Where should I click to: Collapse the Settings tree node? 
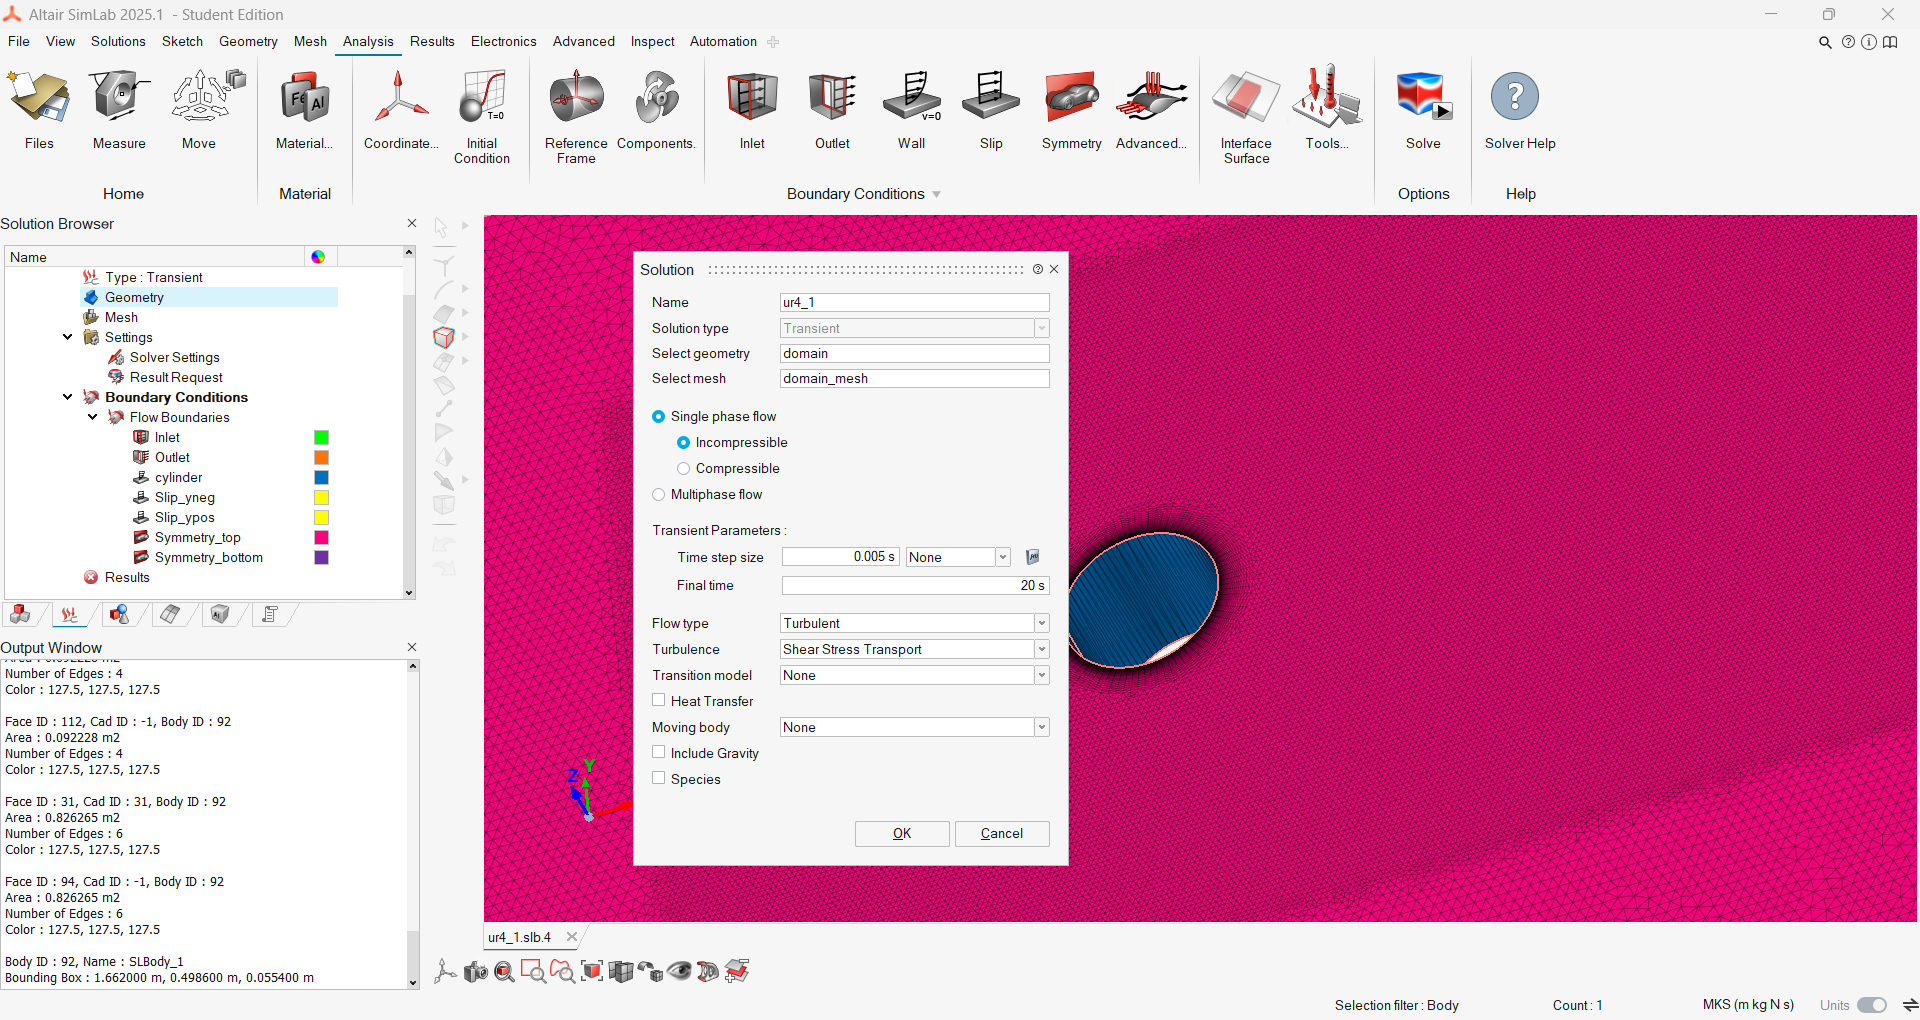click(x=67, y=337)
